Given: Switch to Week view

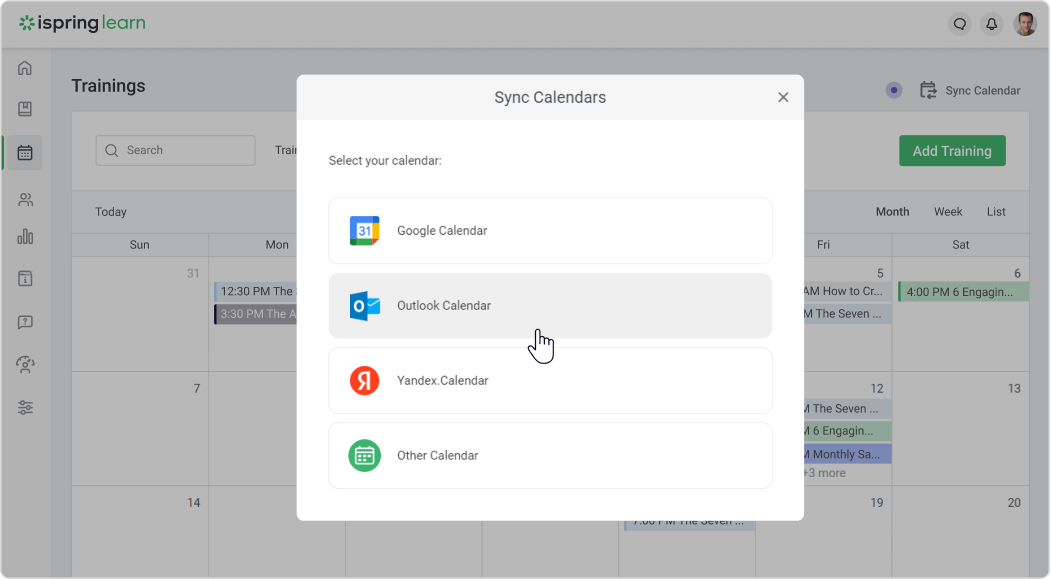Looking at the screenshot, I should click(948, 212).
